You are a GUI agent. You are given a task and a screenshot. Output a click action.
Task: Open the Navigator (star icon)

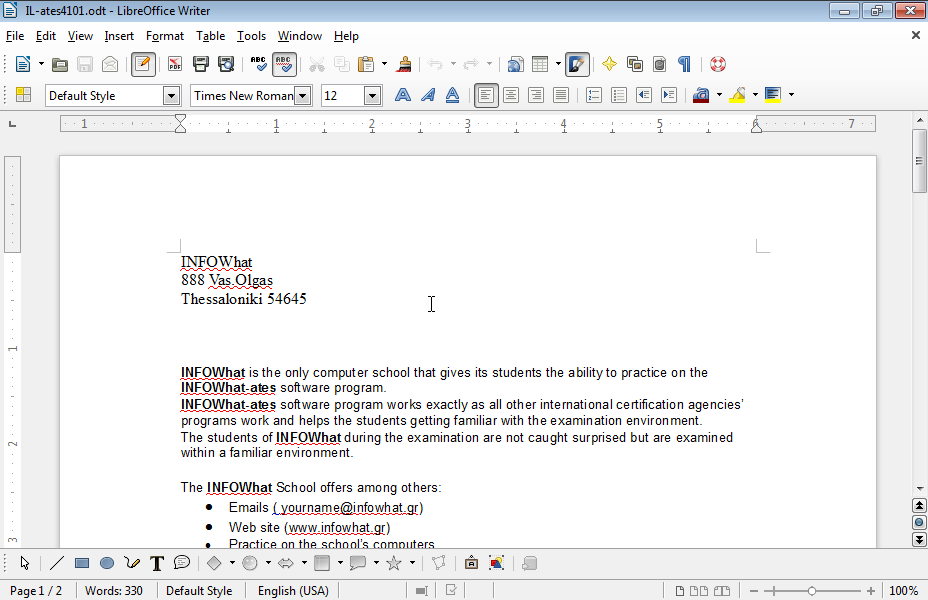click(609, 64)
